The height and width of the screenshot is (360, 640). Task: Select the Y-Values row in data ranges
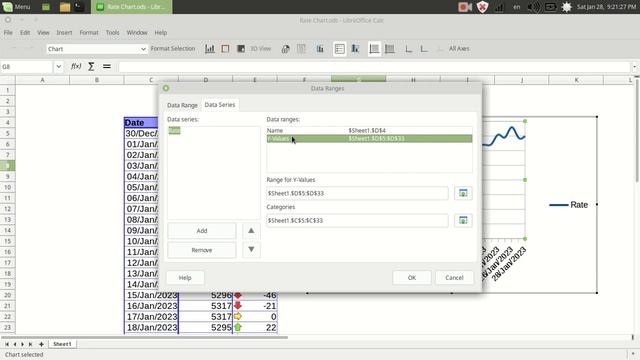(x=369, y=138)
